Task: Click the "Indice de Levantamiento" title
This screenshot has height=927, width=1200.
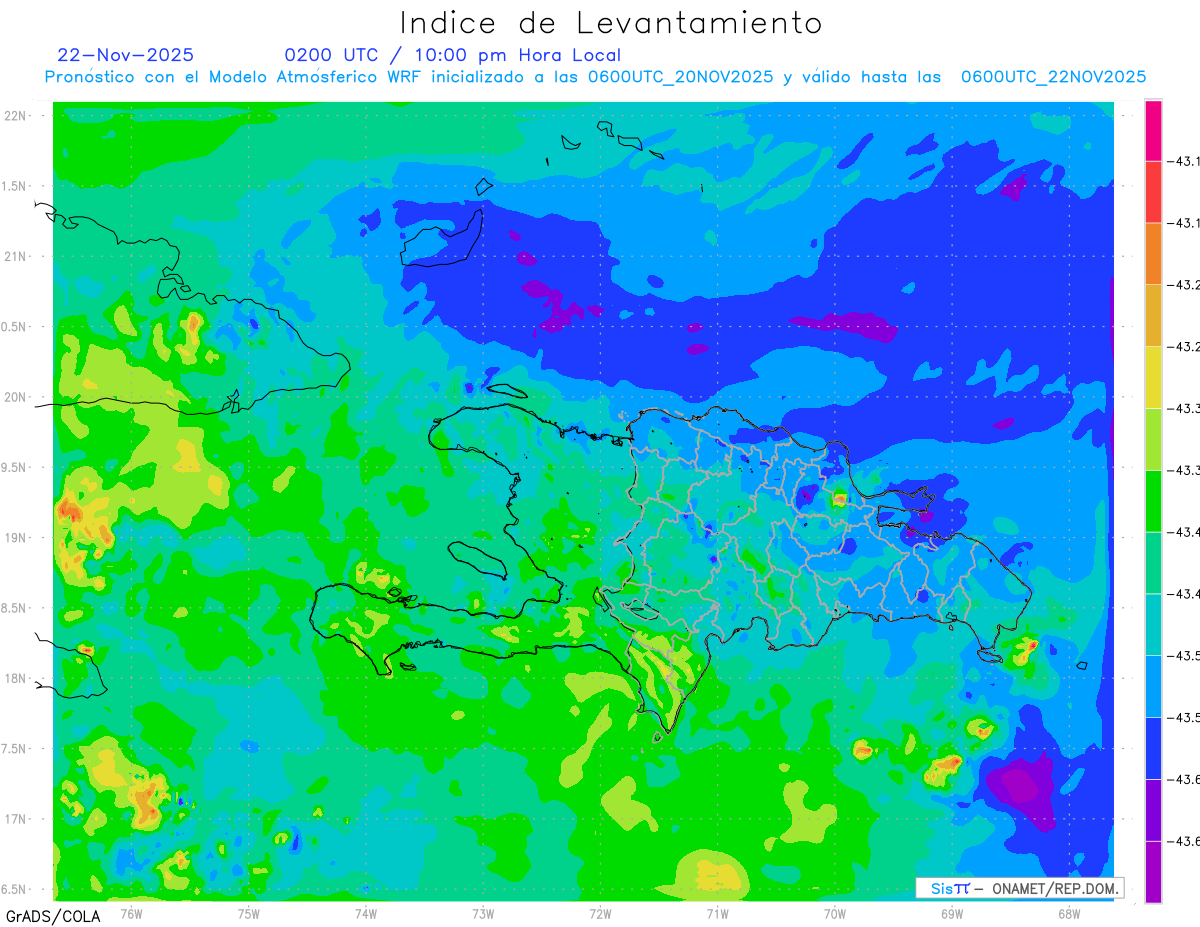Action: tap(610, 23)
